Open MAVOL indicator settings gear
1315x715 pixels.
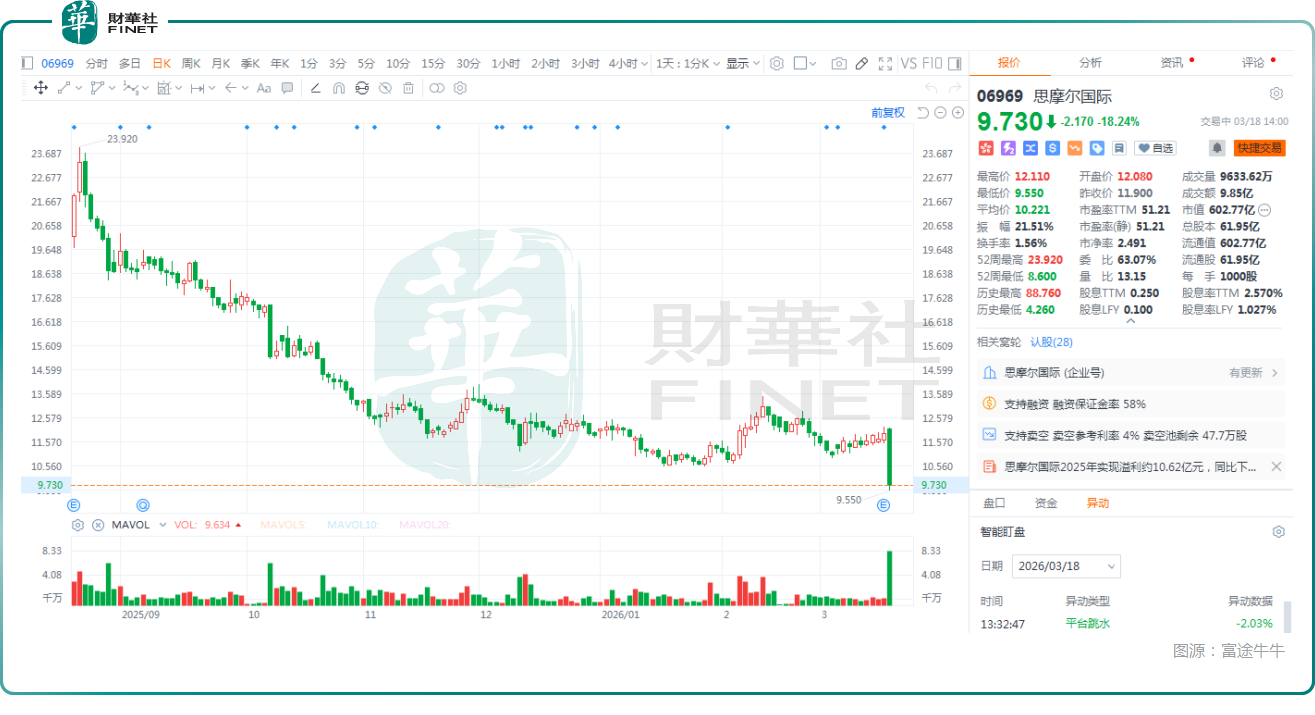coord(78,525)
